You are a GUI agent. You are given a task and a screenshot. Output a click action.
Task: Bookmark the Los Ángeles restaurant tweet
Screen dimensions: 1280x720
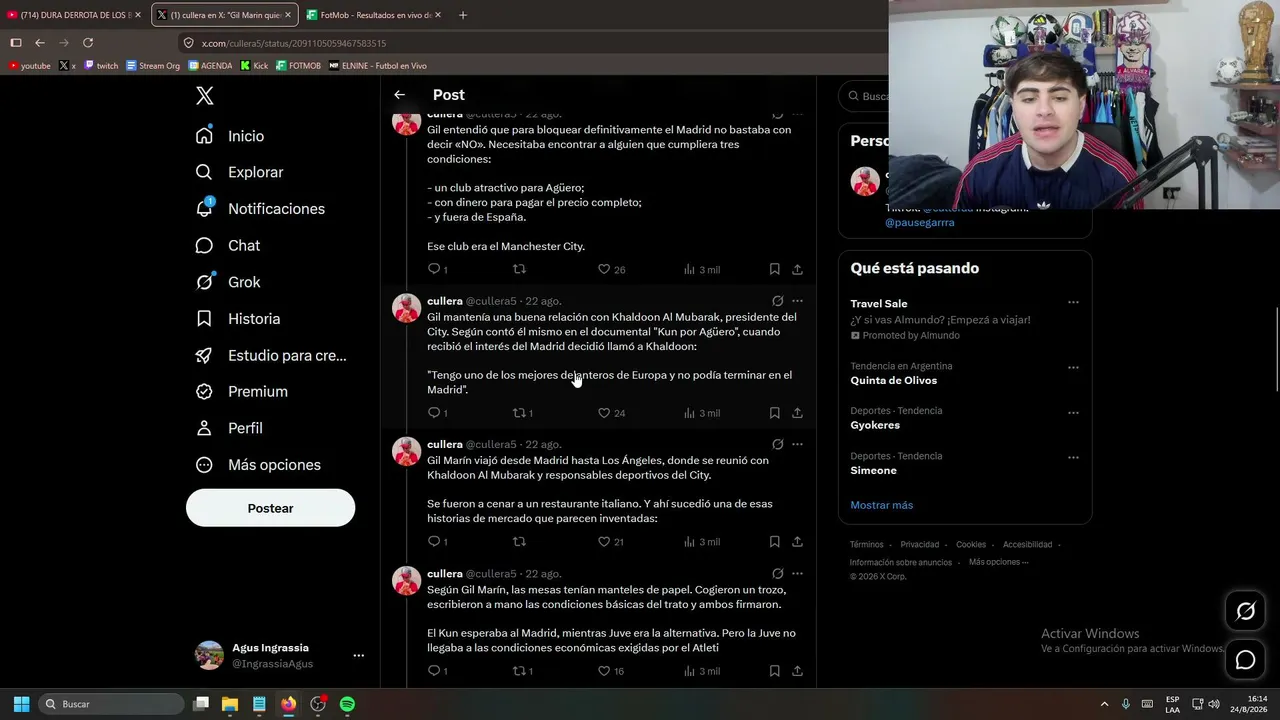point(774,542)
